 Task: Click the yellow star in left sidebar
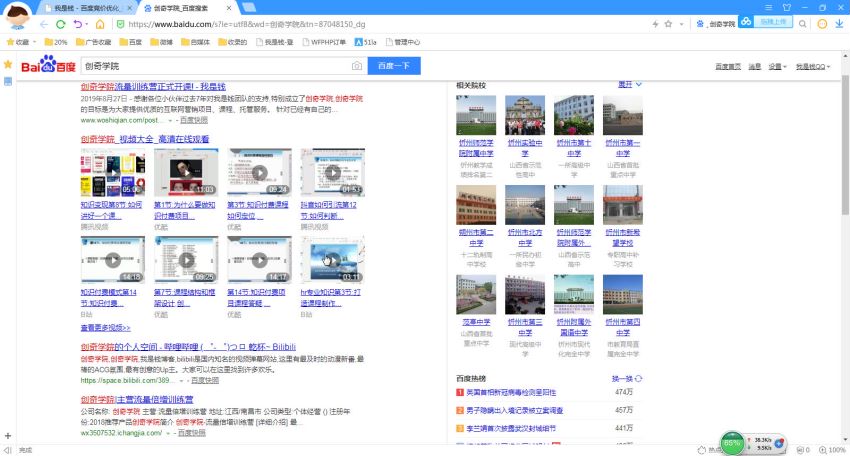8,64
